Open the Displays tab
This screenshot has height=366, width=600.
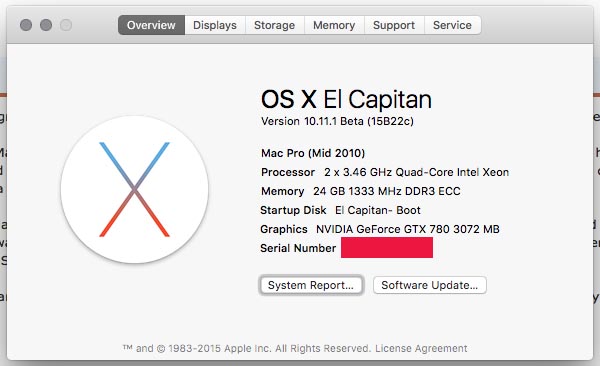215,25
